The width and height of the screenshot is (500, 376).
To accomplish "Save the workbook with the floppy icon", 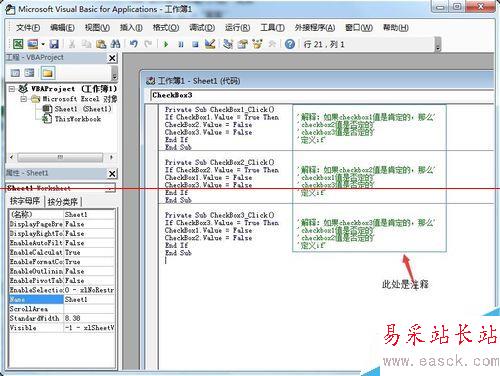I will tap(54, 44).
